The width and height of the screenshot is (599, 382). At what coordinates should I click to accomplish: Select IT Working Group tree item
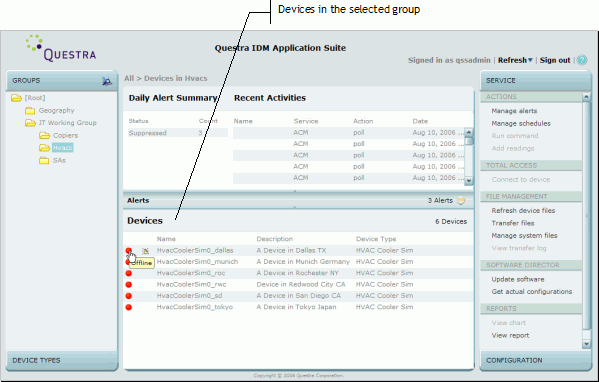tap(68, 123)
